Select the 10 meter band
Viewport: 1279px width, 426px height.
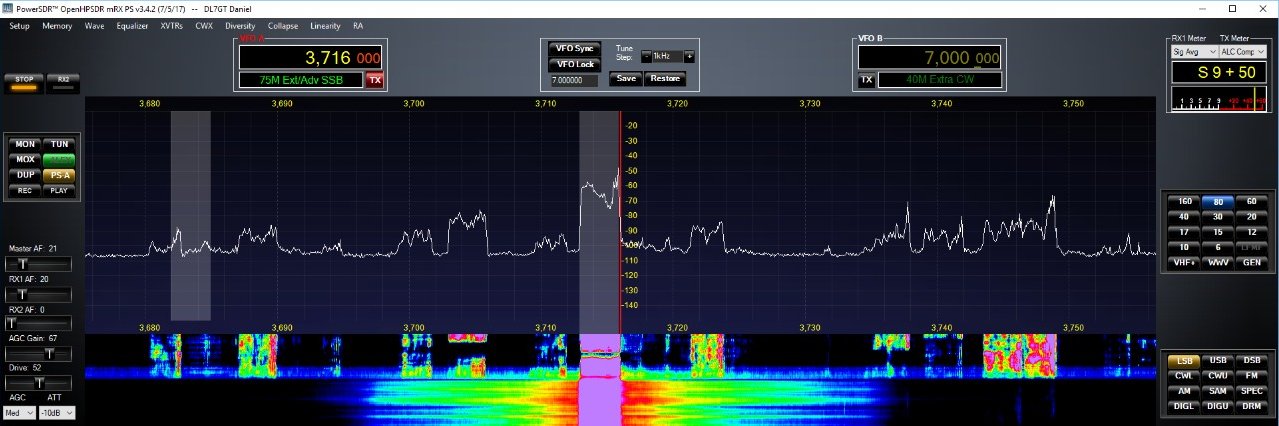click(x=1185, y=246)
